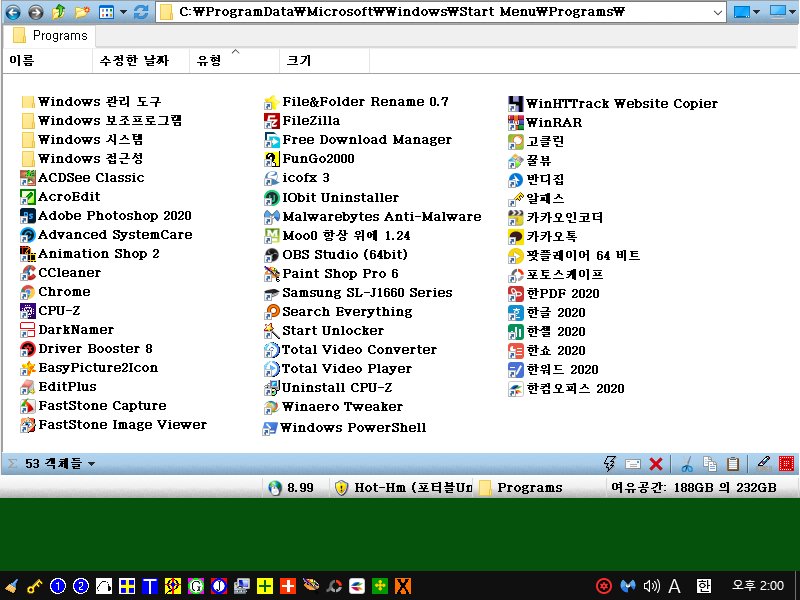Open the Hot-Hm status bar item

click(403, 488)
